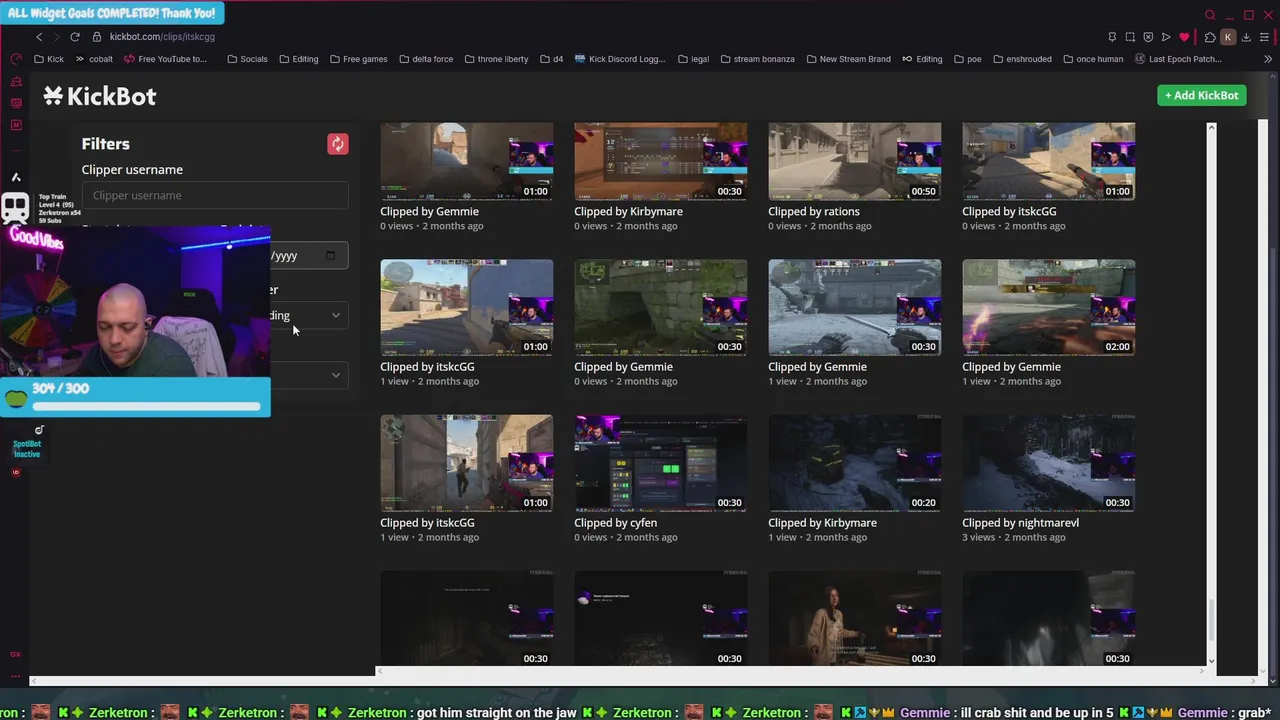Open the Kick bookmark folder
Image resolution: width=1280 pixels, height=720 pixels.
tap(48, 59)
